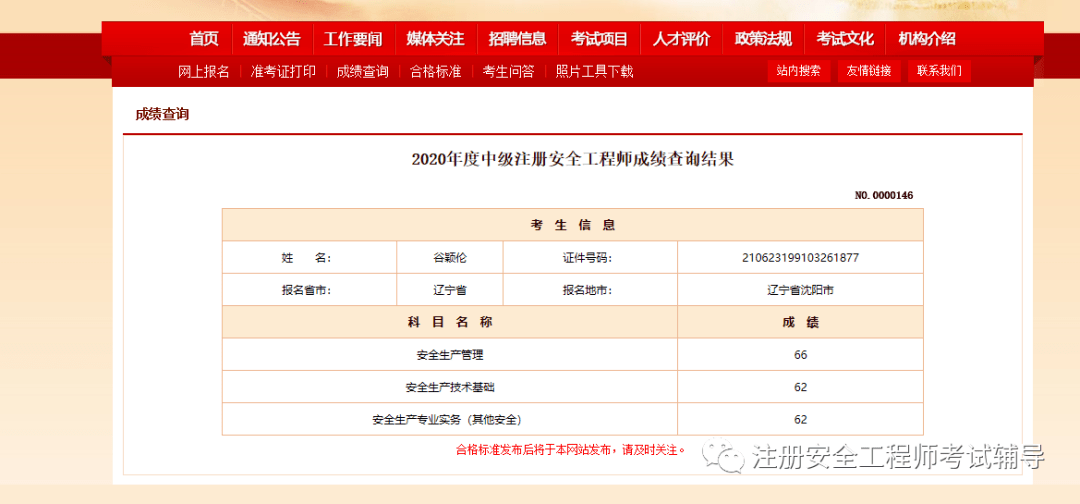Open the 准考证打印 link
Image resolution: width=1080 pixels, height=504 pixels.
[x=283, y=71]
